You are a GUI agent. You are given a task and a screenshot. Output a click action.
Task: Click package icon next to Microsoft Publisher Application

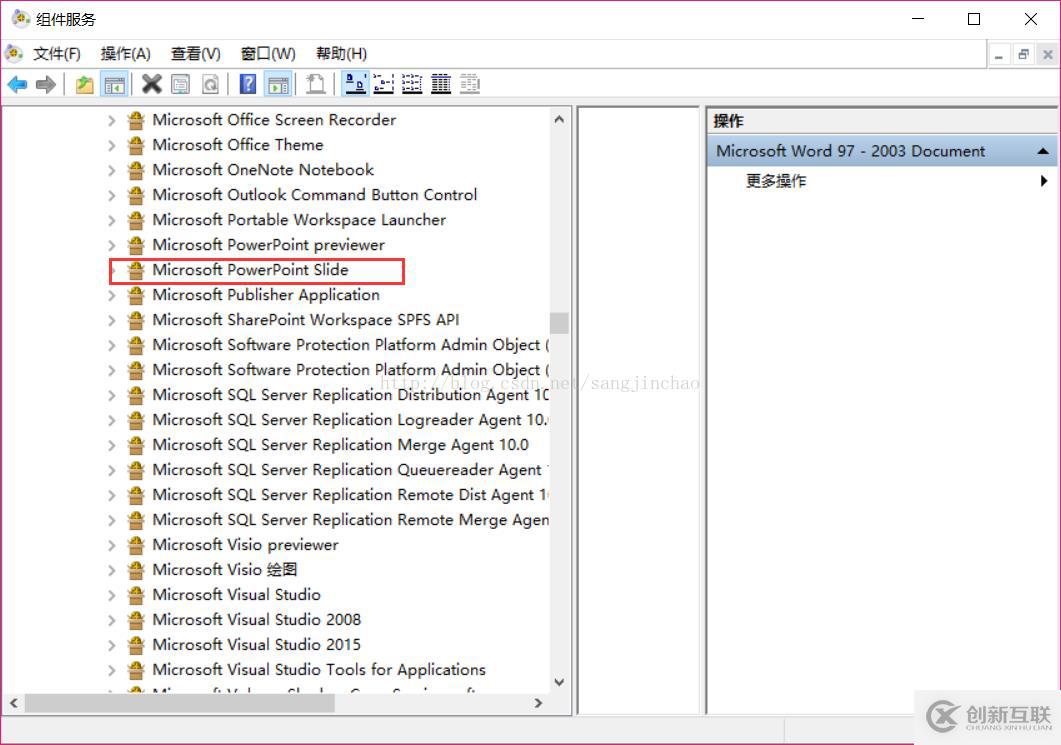coord(136,295)
